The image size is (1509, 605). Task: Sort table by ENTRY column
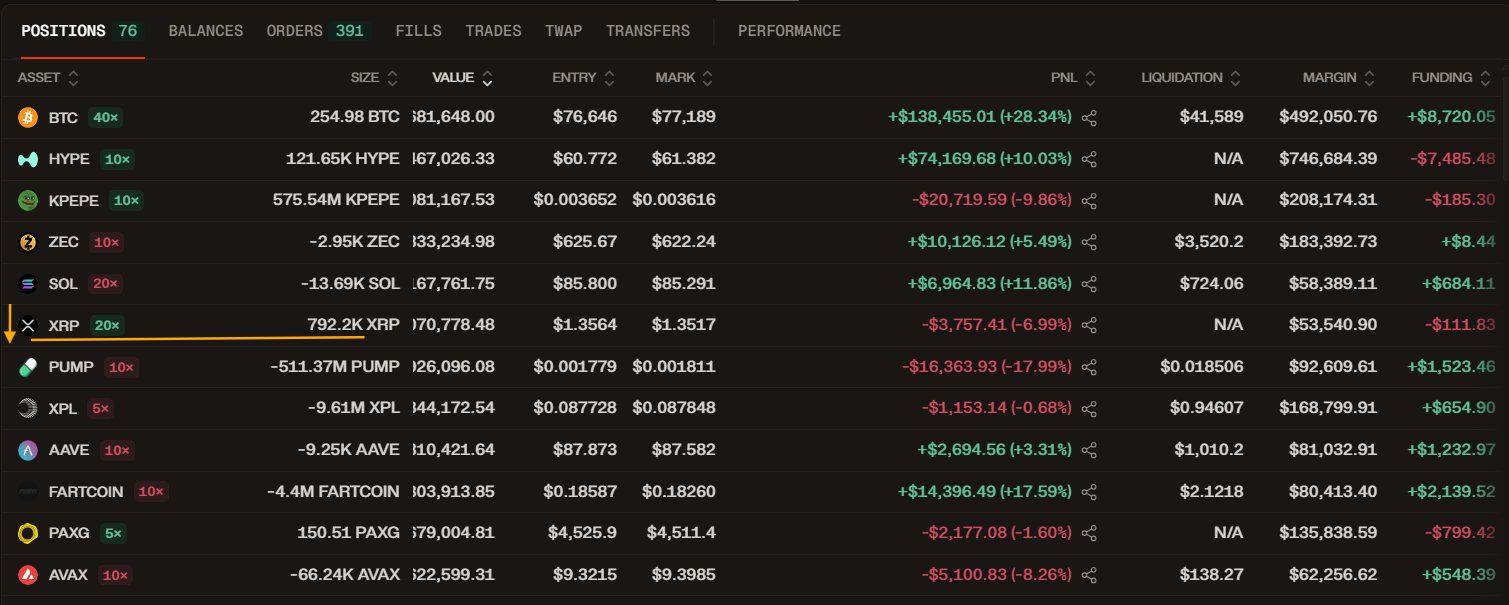coord(584,78)
